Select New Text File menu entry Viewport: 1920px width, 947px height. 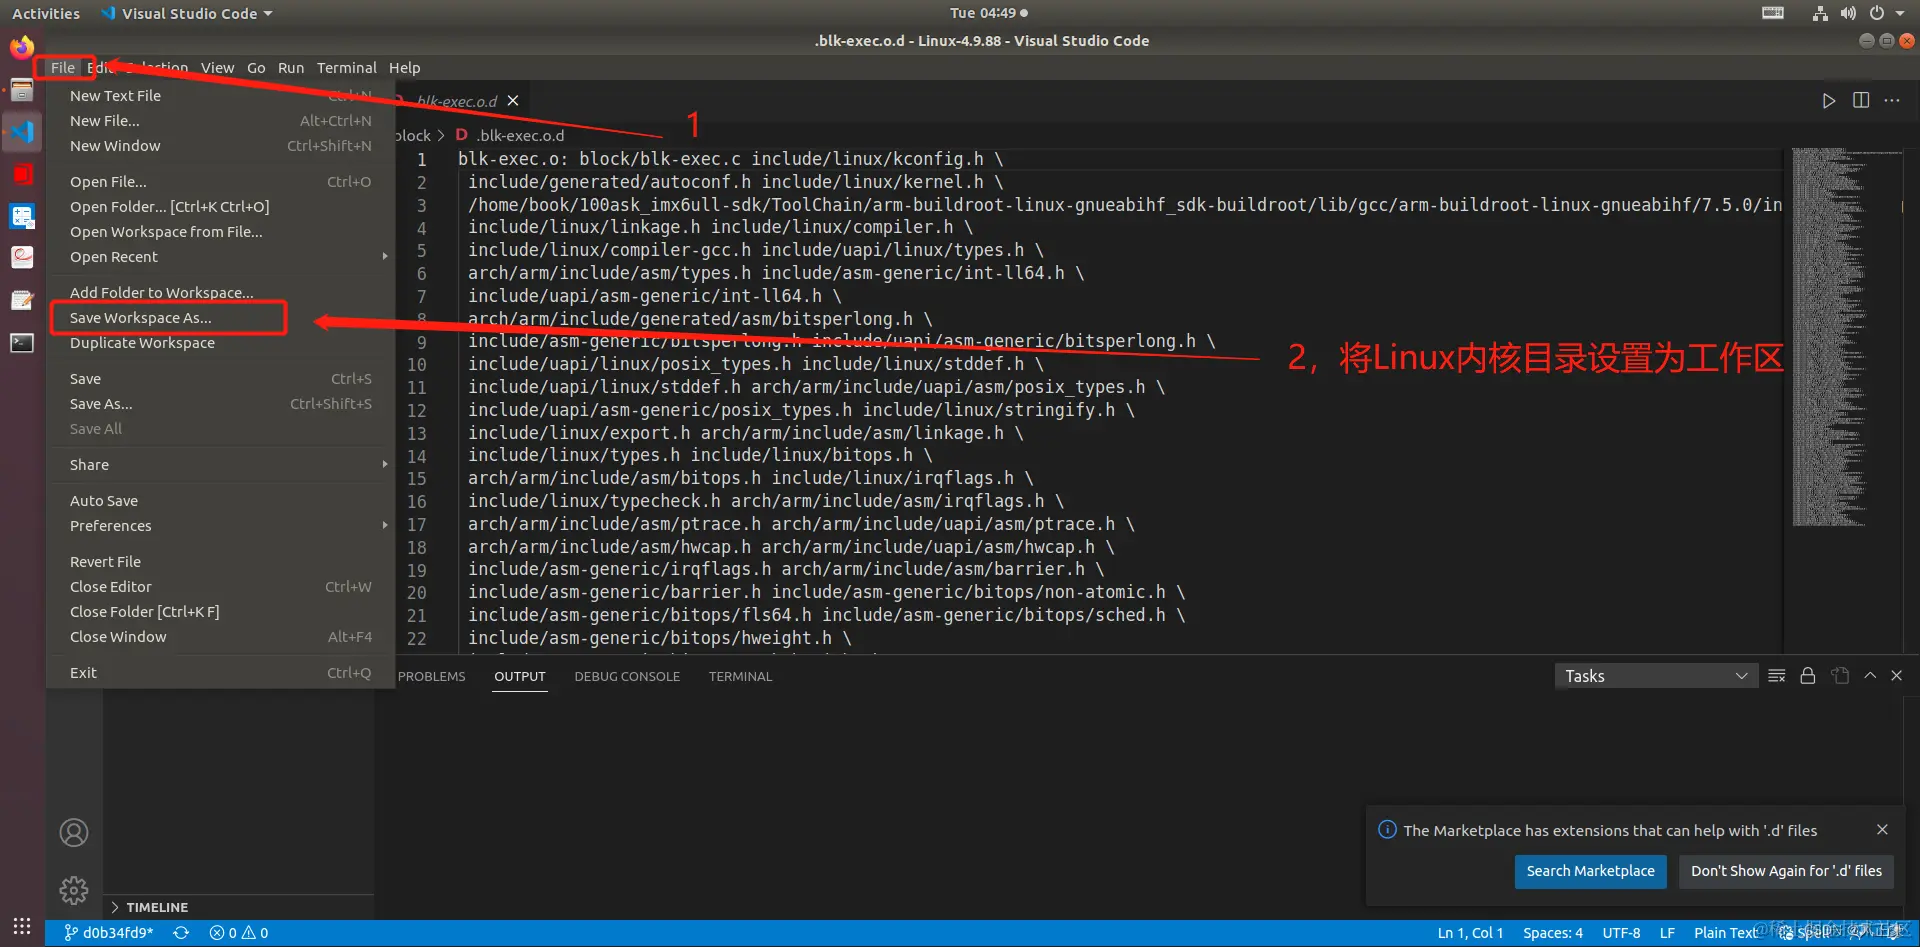click(221, 96)
